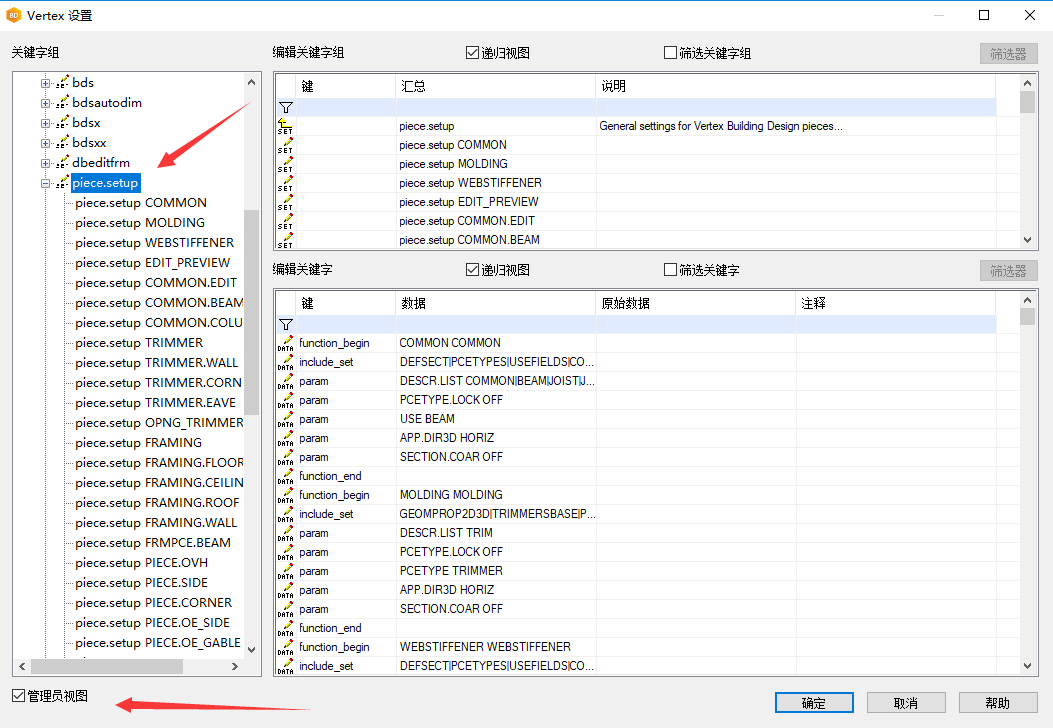1053x728 pixels.
Task: Click the filter funnel icon in keyword table
Action: [285, 324]
